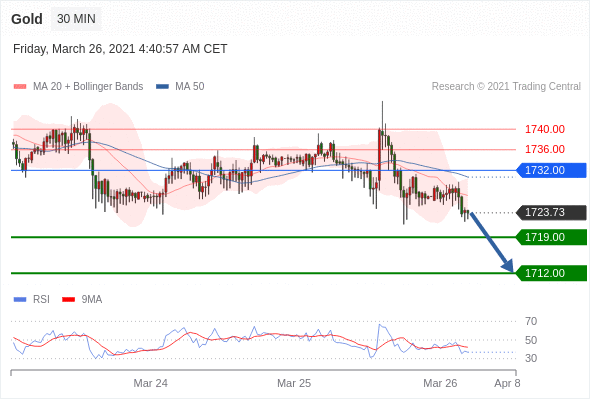Screen dimensions: 590x400
Task: Click the 30 MIN timeframe badge
Action: tap(76, 19)
